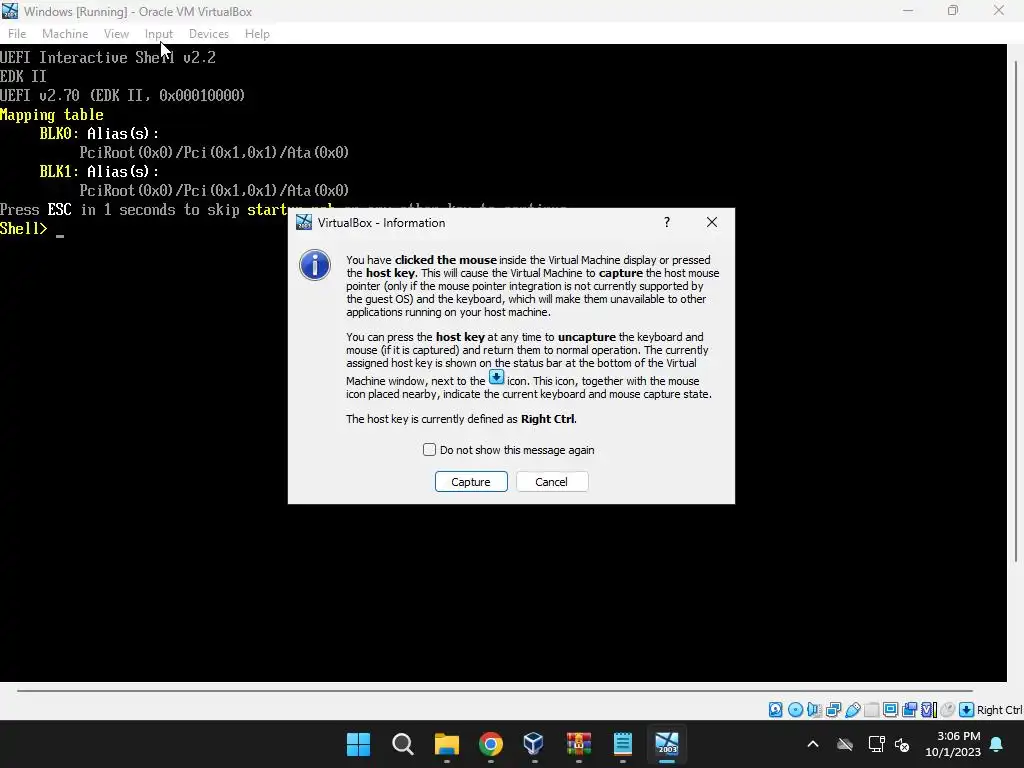The width and height of the screenshot is (1024, 768).
Task: Click the CPU virtualization indicator icon
Action: 929,710
